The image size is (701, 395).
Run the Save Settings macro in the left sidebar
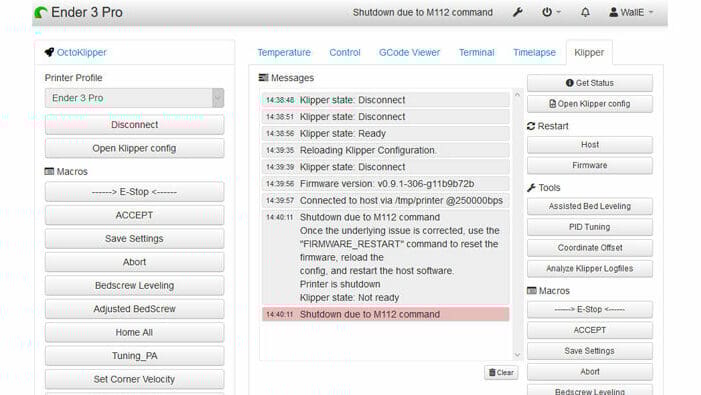pyautogui.click(x=134, y=239)
